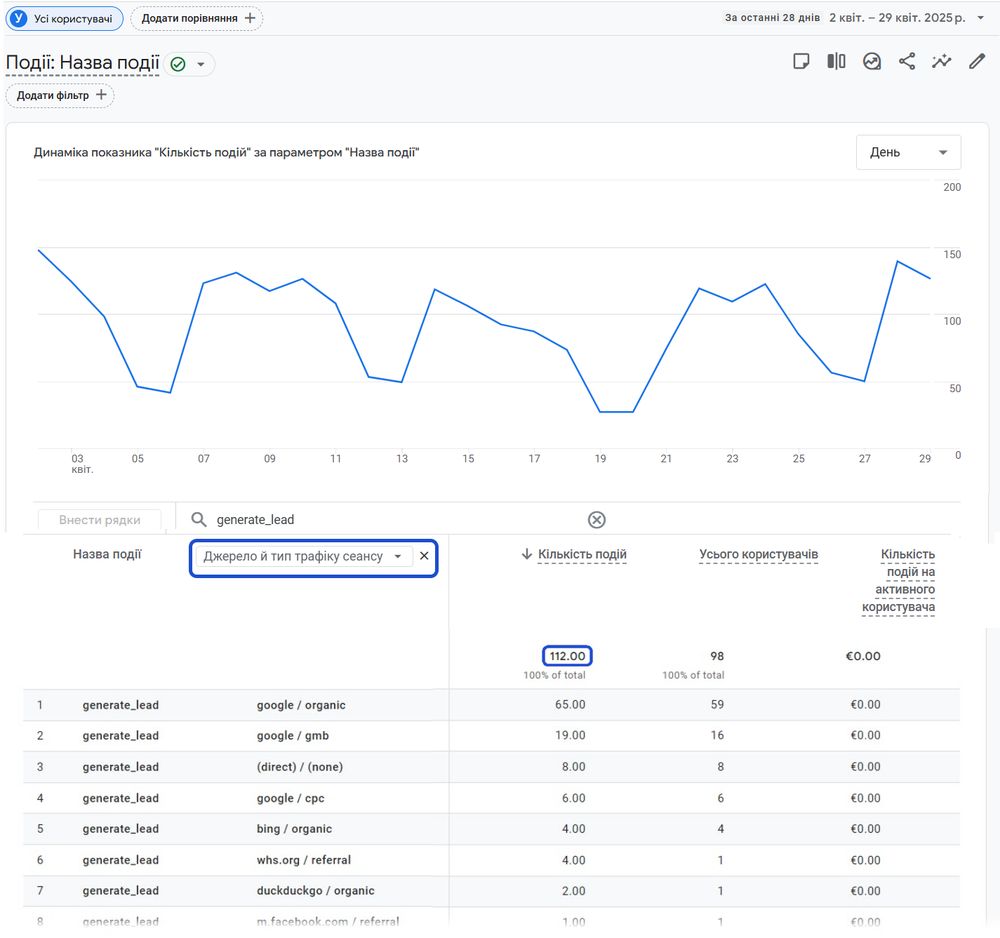
Task: Click event count 6.00 for google / cpc
Action: pos(573,798)
